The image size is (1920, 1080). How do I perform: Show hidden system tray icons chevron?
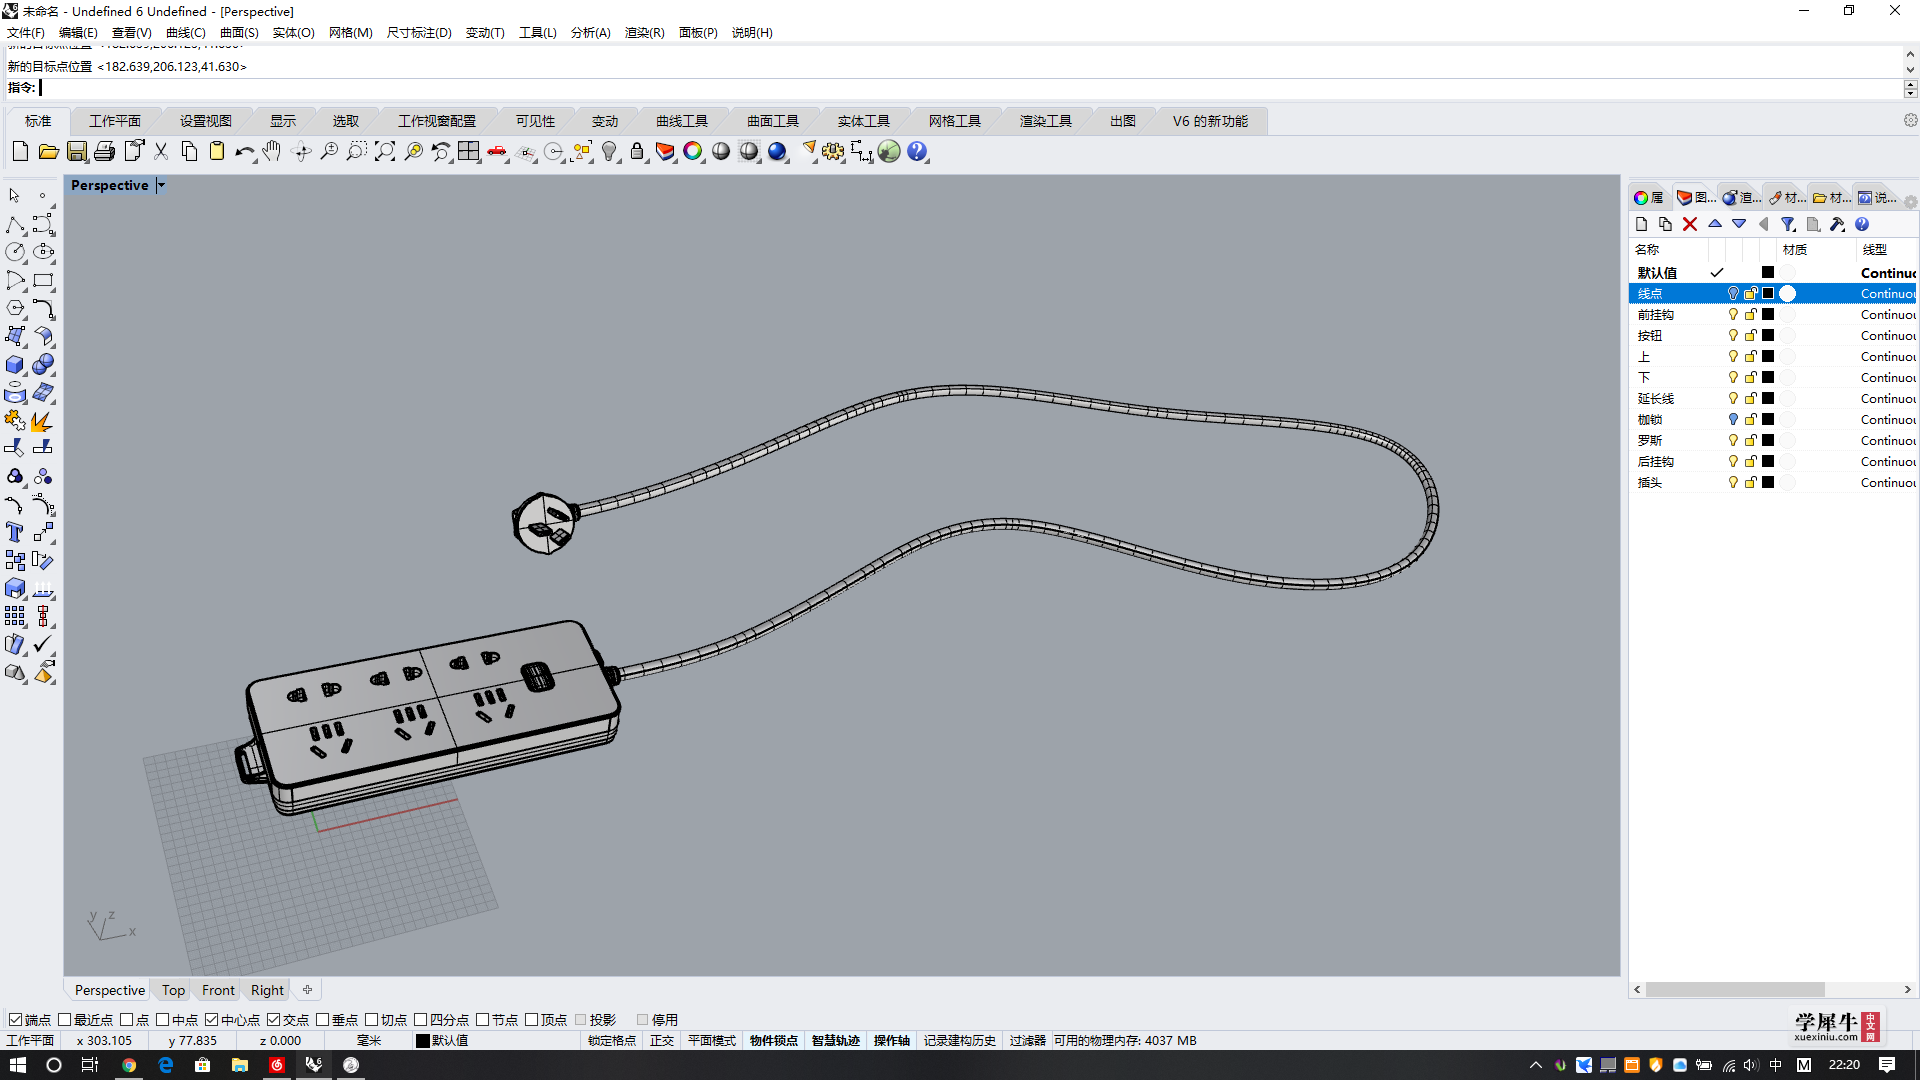click(x=1536, y=1065)
